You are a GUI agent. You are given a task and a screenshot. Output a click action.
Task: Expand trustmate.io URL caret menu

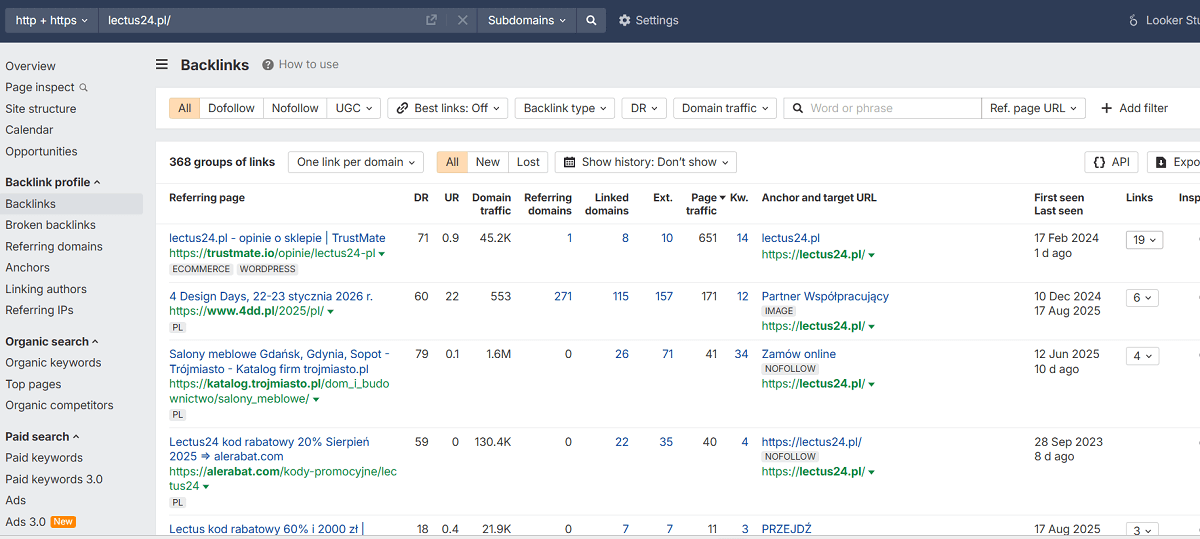click(x=381, y=255)
